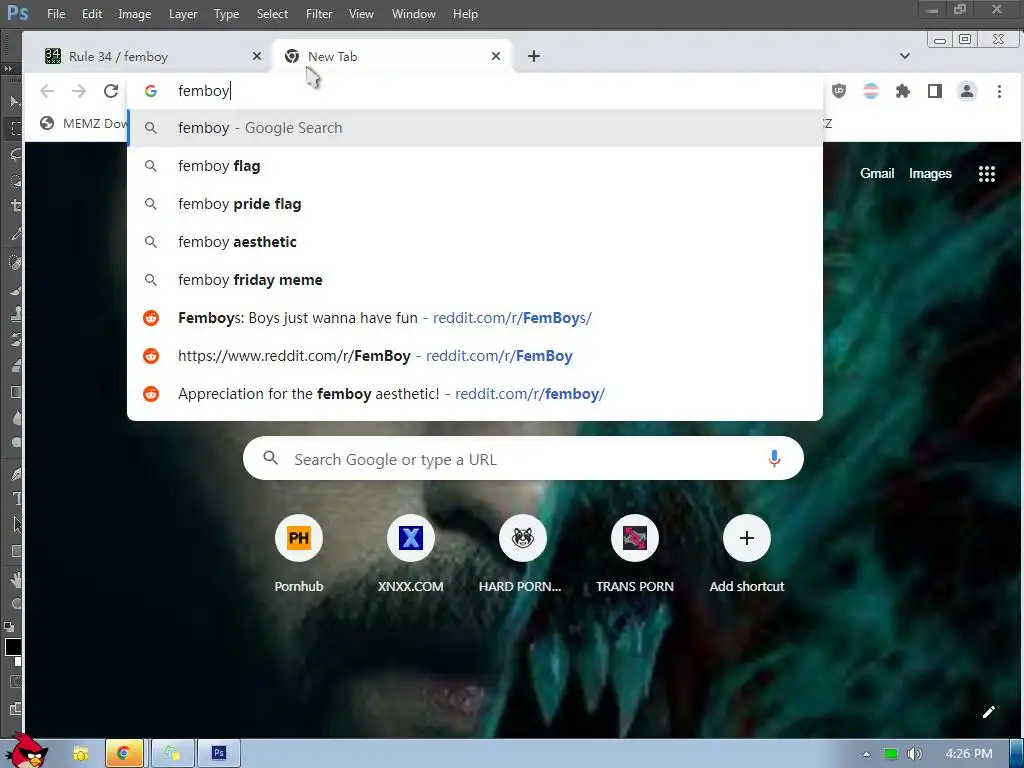Click the taskbar clock 4:26 PM
This screenshot has height=768, width=1024.
(x=969, y=754)
